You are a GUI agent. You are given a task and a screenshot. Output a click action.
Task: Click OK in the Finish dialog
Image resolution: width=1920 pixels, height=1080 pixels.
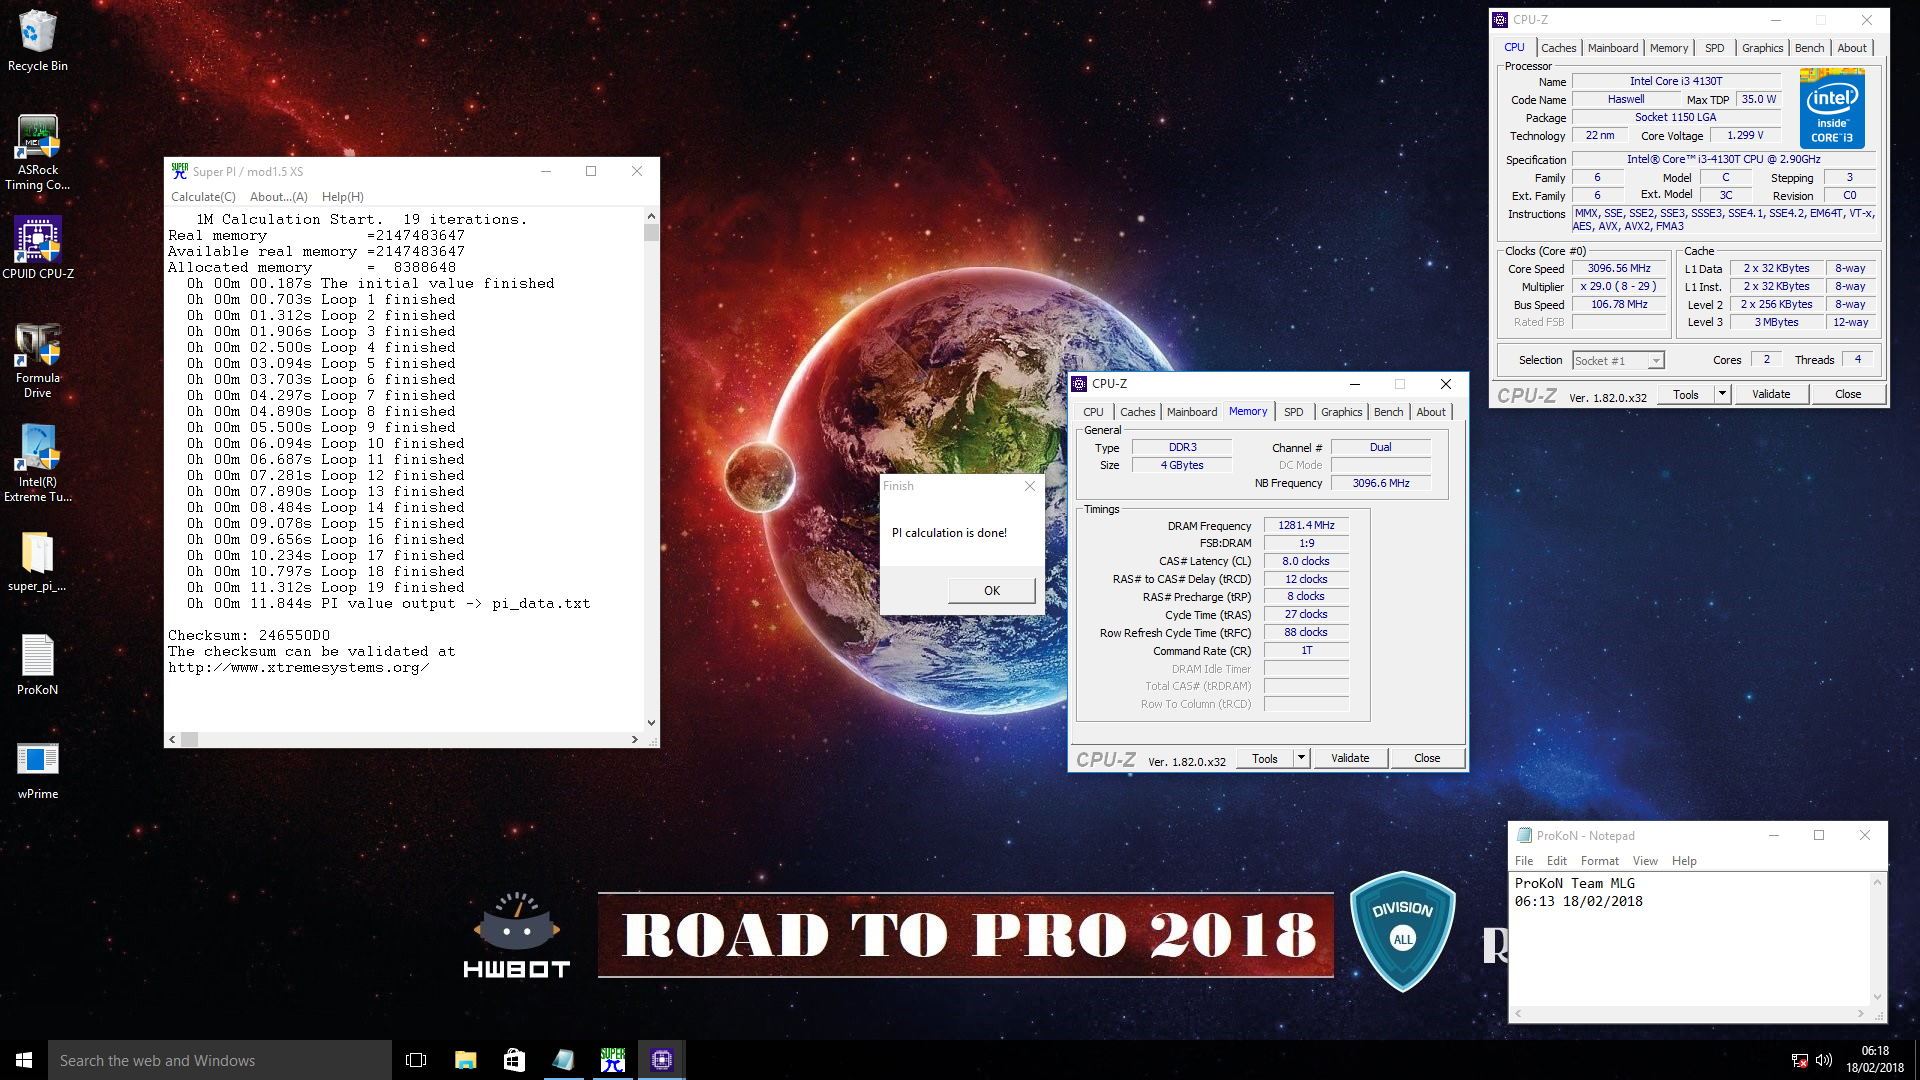(991, 591)
